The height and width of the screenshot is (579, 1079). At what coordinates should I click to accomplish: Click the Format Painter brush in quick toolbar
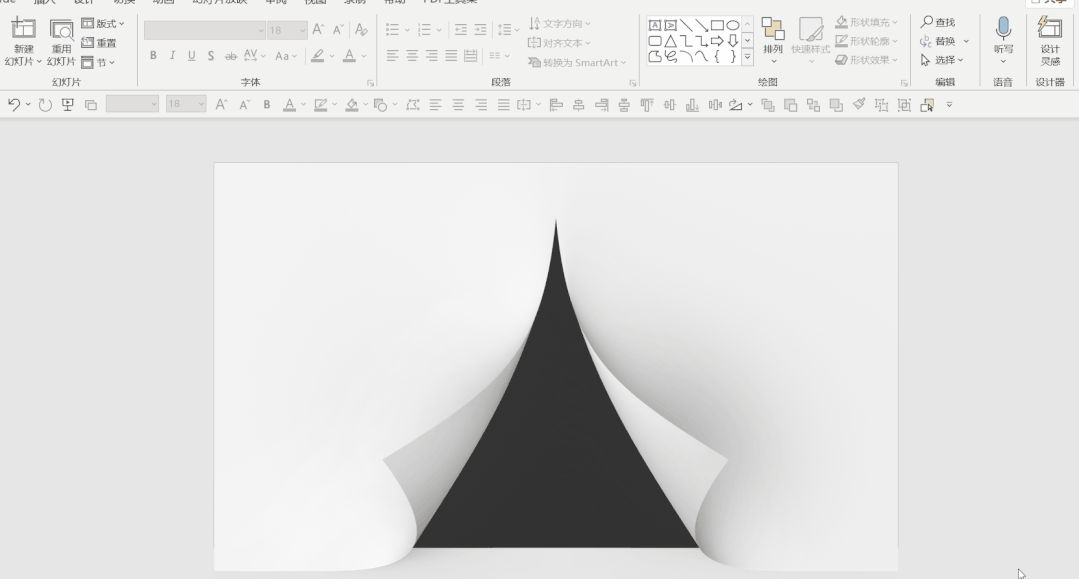click(x=859, y=105)
